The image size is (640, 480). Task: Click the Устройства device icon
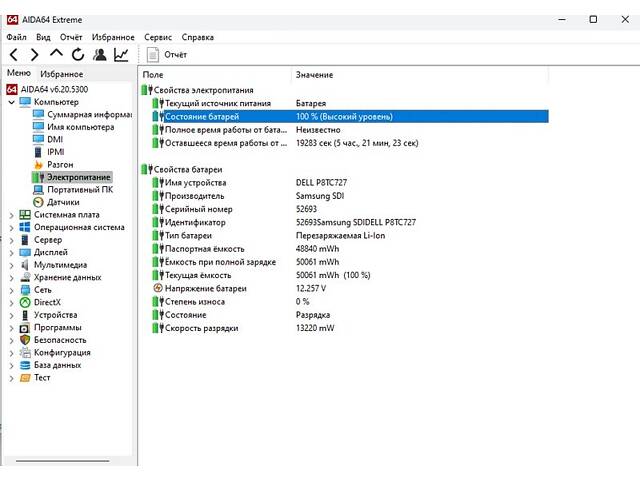25,315
